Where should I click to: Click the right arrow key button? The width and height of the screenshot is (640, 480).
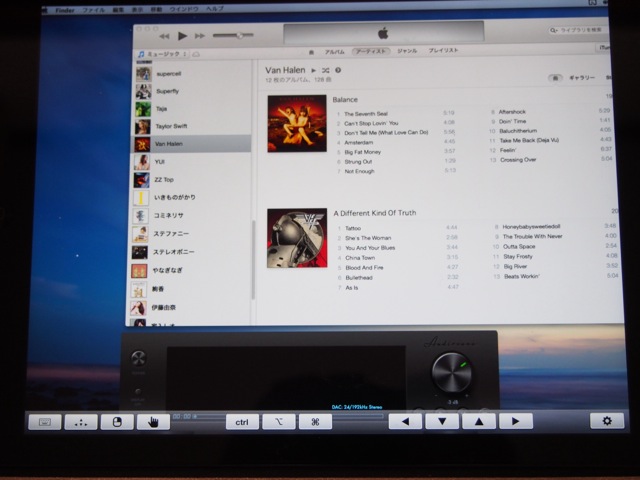point(516,421)
